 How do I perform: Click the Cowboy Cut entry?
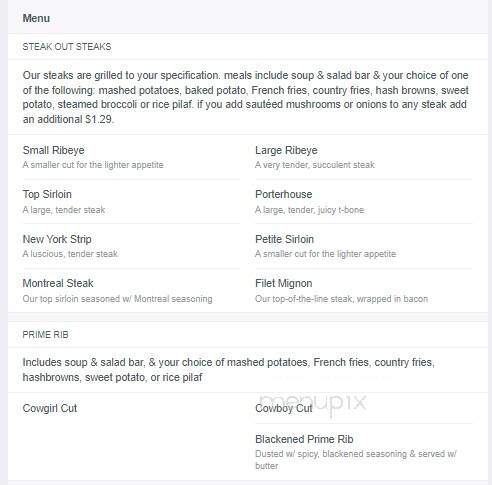(x=284, y=408)
